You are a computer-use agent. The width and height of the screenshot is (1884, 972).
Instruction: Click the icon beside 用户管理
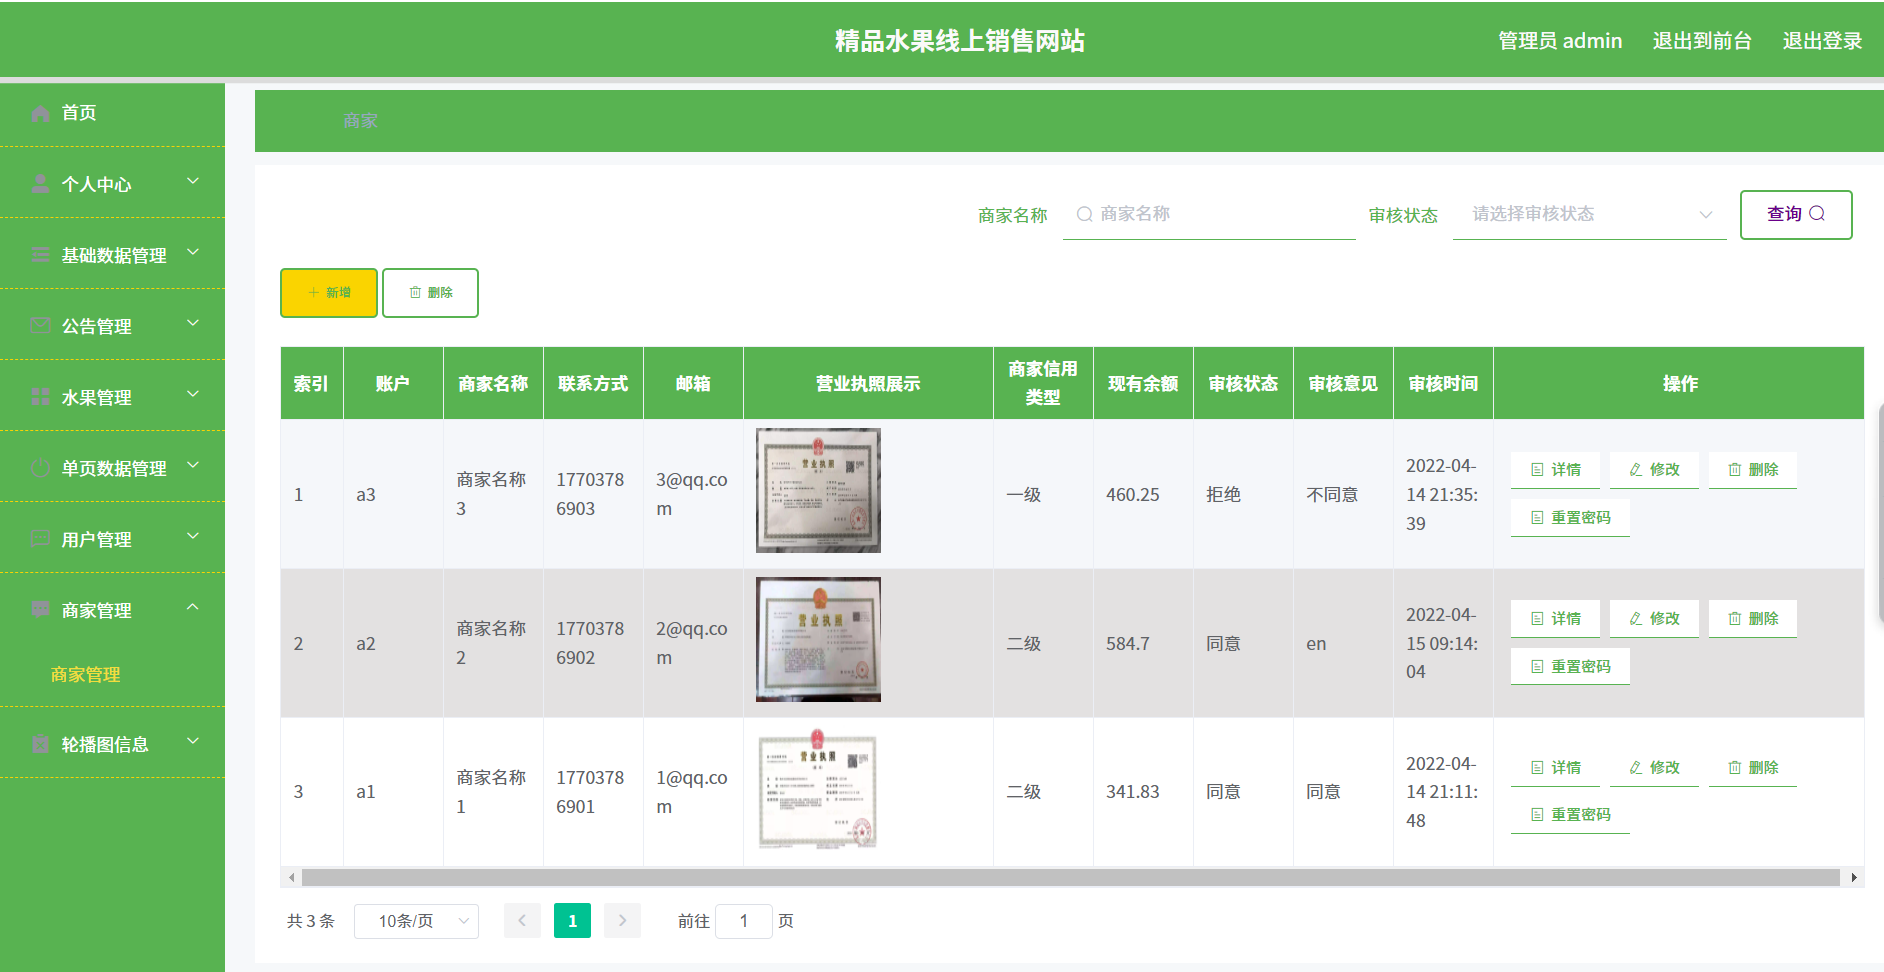pos(40,539)
